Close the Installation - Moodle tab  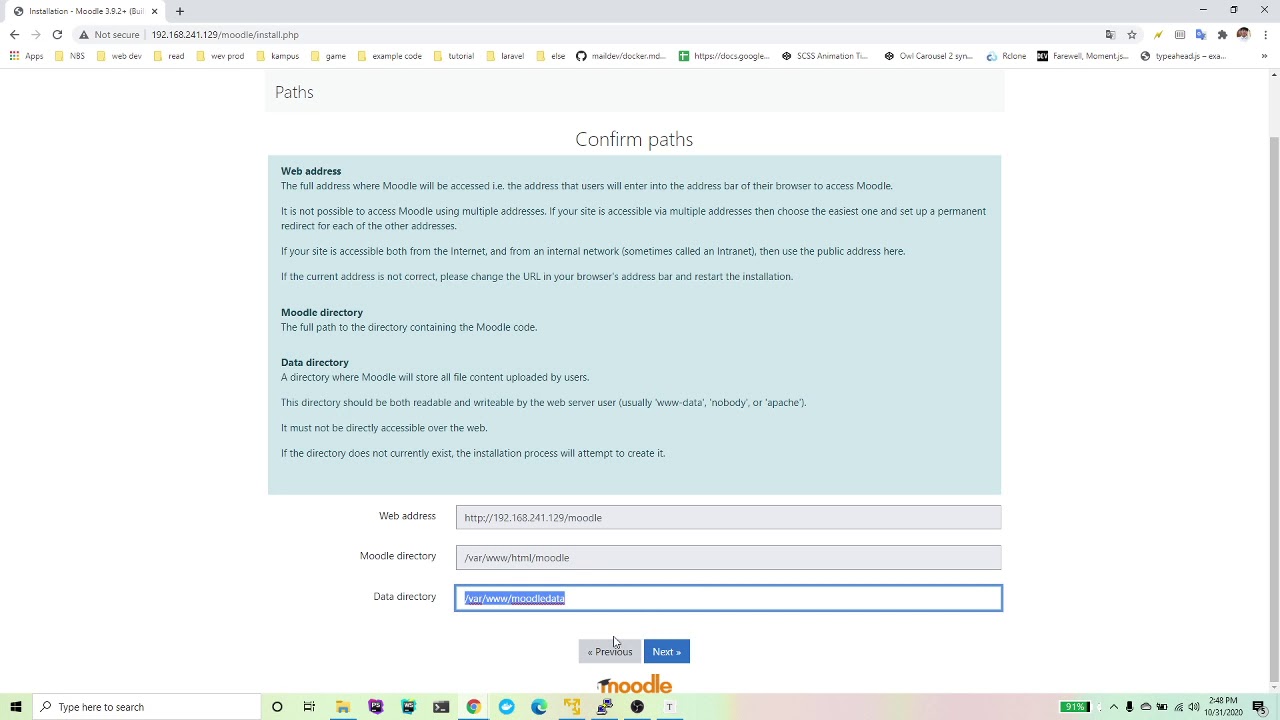154,11
